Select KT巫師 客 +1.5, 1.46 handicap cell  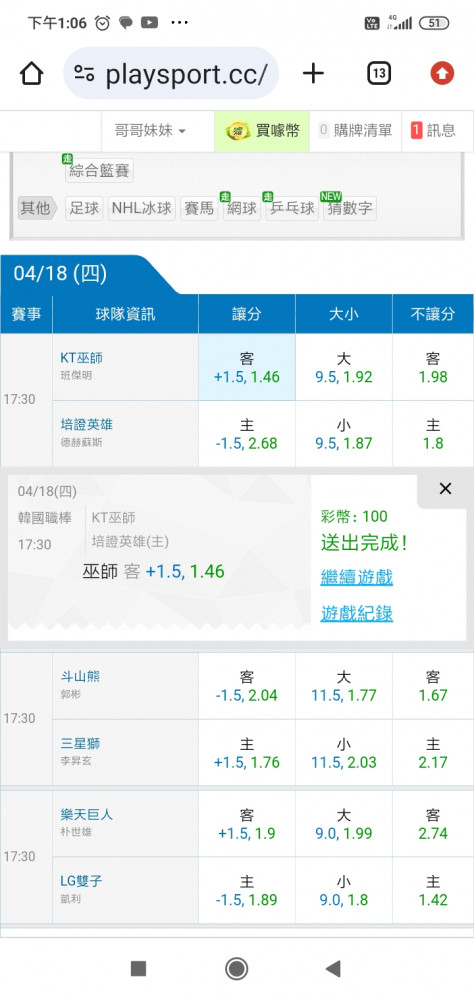(247, 367)
